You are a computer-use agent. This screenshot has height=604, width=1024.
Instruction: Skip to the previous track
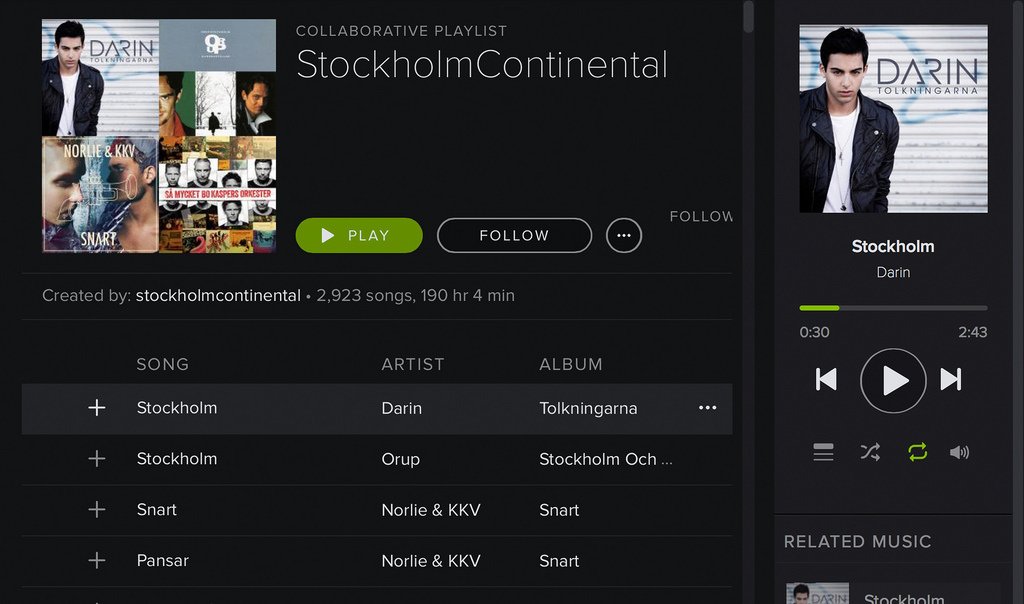coord(826,380)
